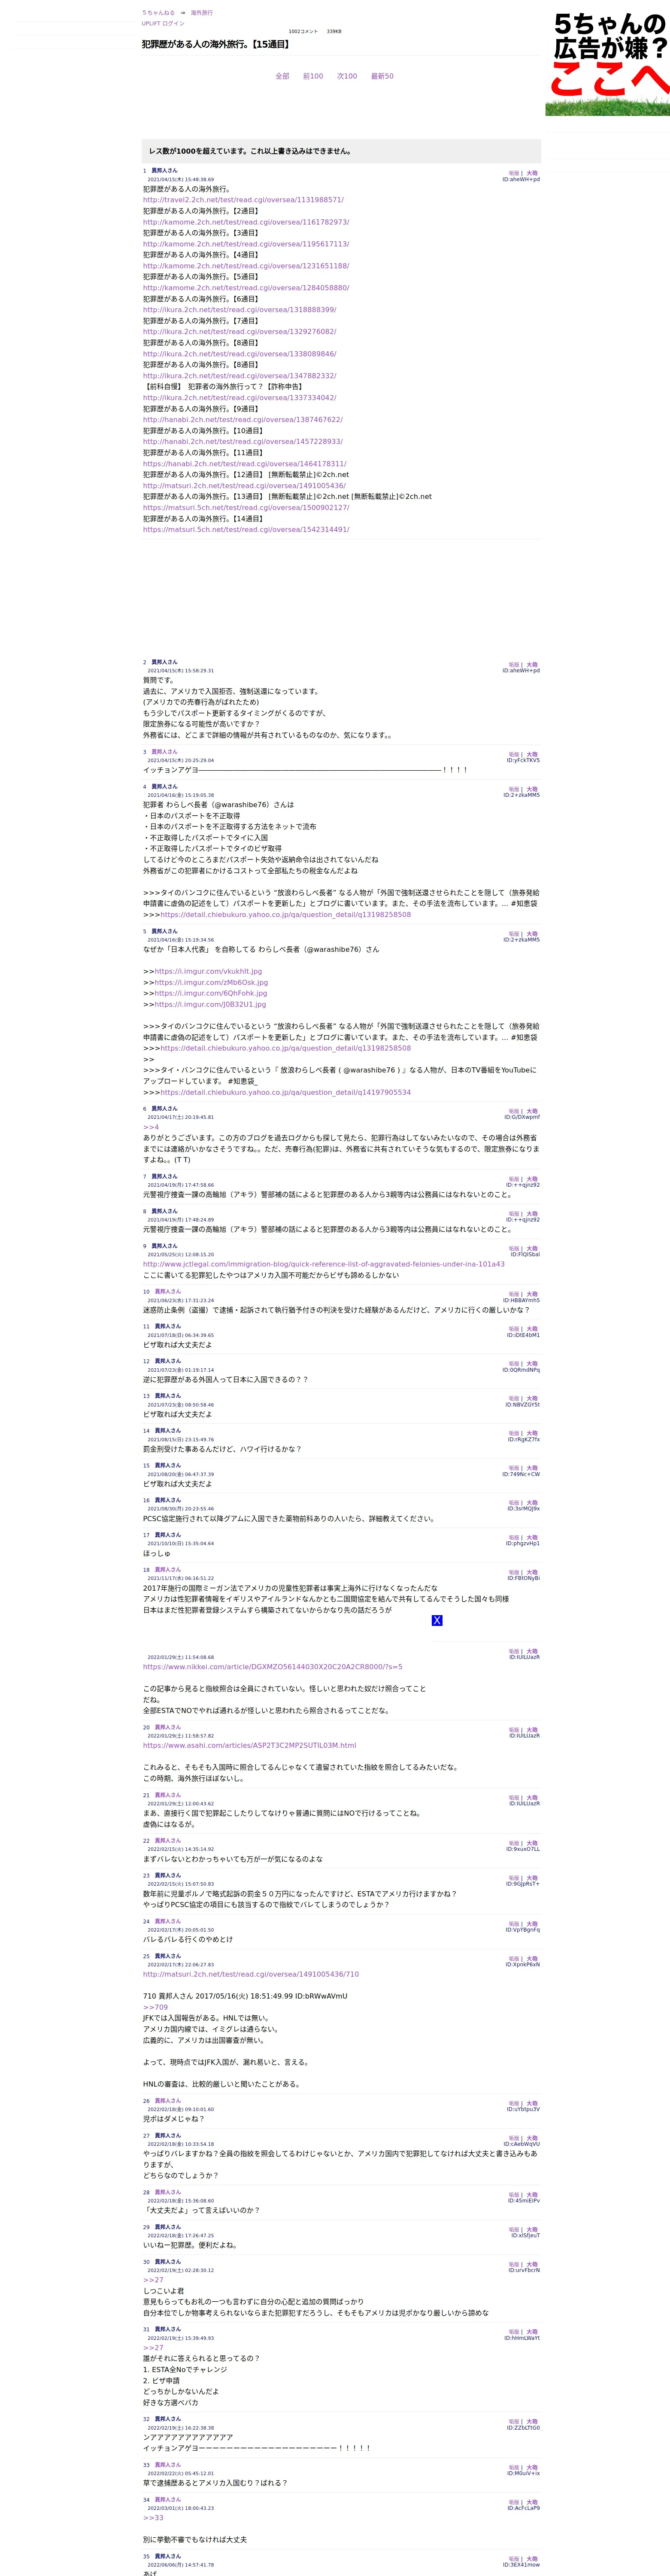Viewport: 670px width, 2576px height.
Task: Open the matsuri 2ch link ending 1491005436/
Action: pos(244,486)
